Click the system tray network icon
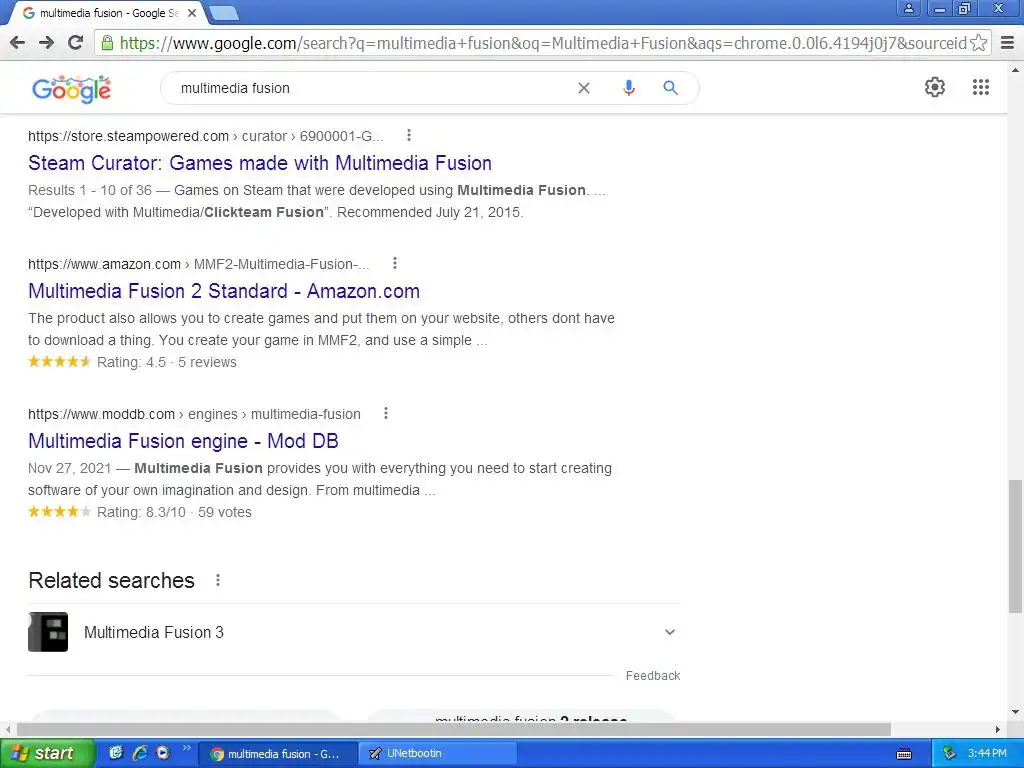The image size is (1024, 768). [x=949, y=753]
